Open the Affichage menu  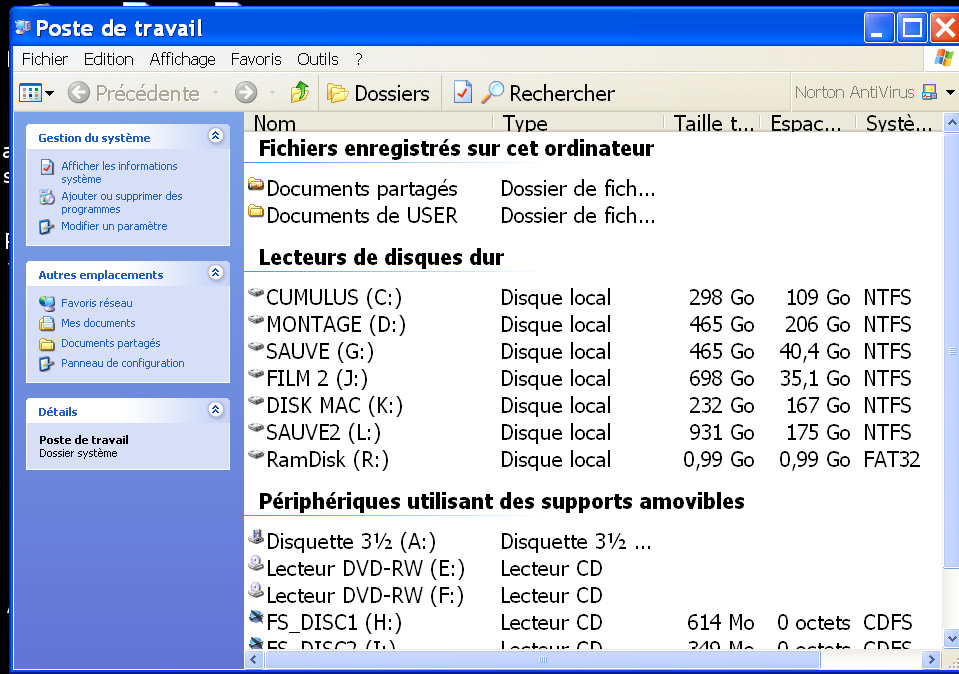coord(182,59)
